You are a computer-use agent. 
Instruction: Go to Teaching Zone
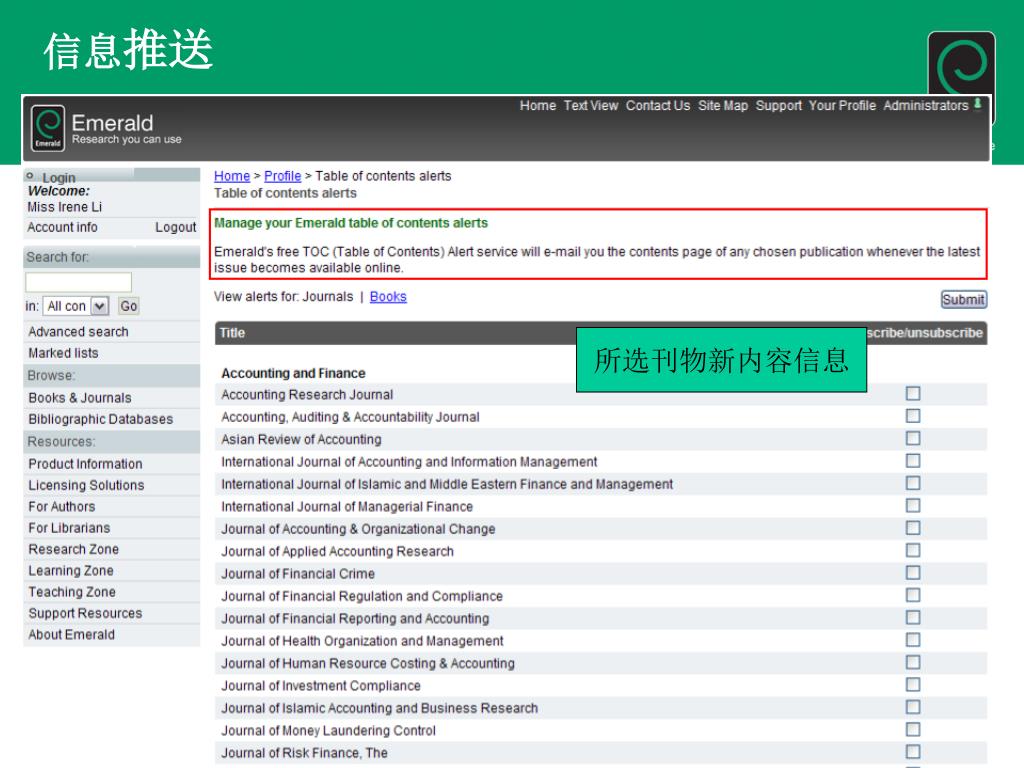pyautogui.click(x=72, y=592)
